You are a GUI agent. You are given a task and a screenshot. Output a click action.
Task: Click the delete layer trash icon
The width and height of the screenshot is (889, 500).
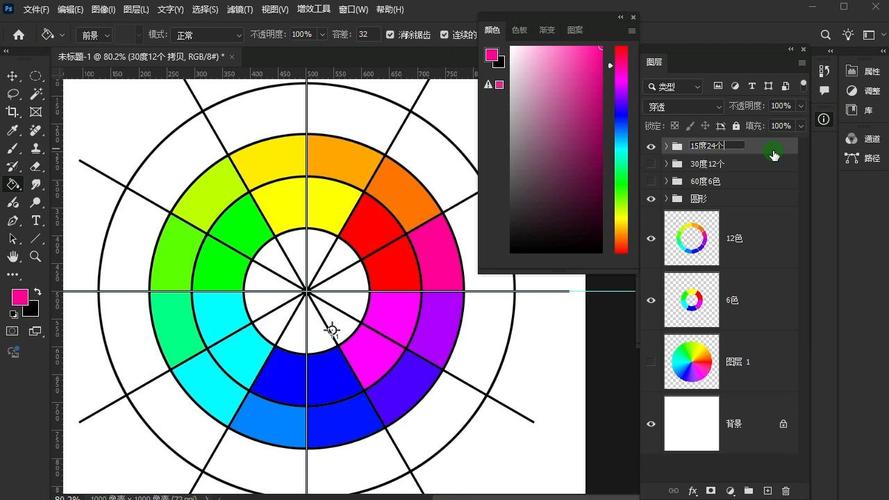[785, 491]
